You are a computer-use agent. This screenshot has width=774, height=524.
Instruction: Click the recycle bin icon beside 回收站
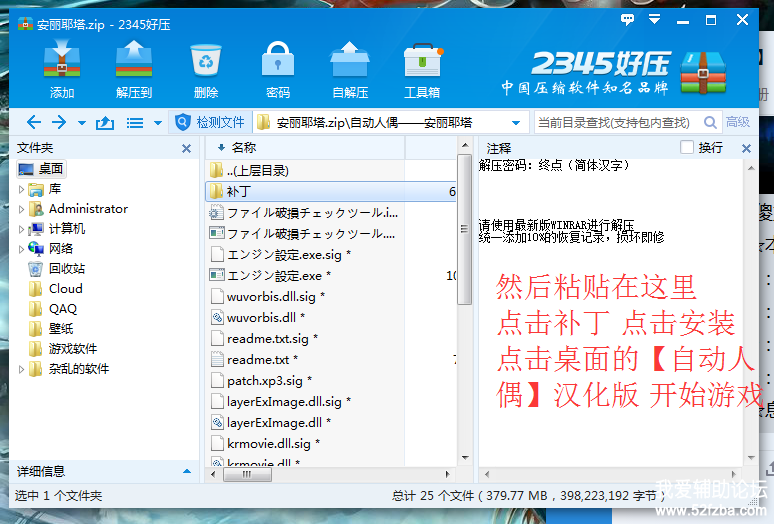36,269
